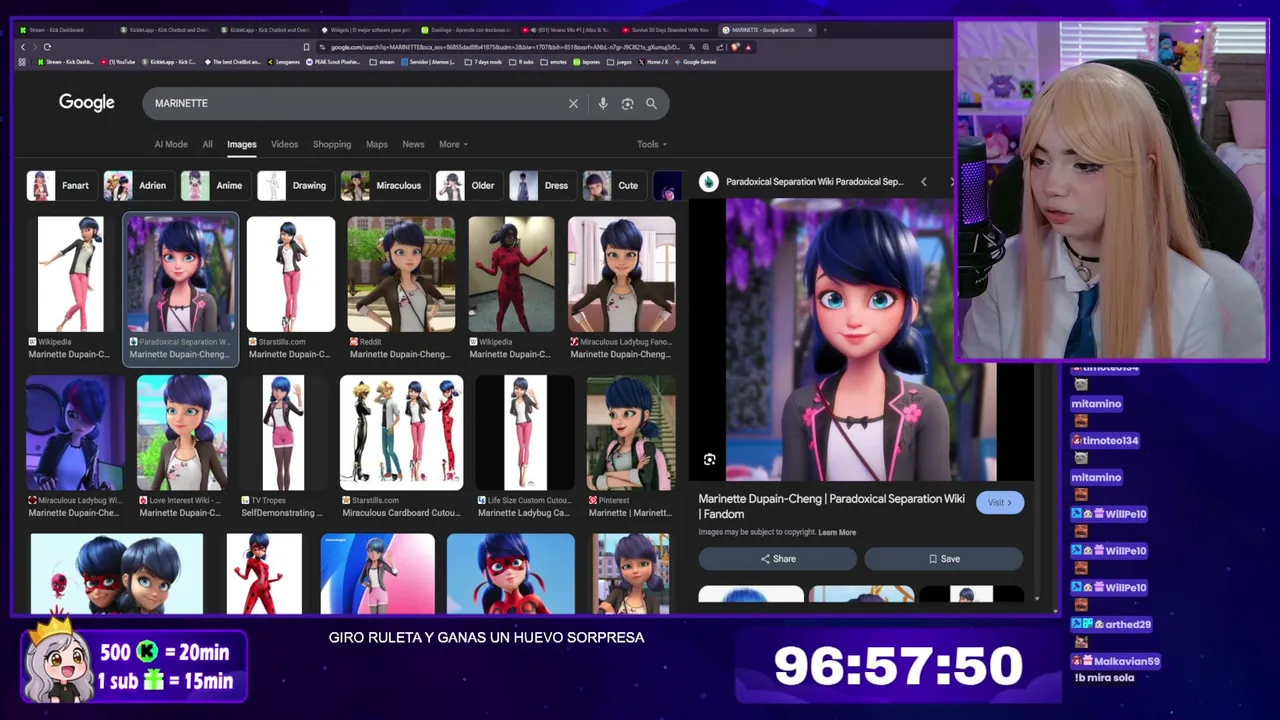
Task: Open PEAK Scout Plushie bookmark
Action: (x=334, y=62)
